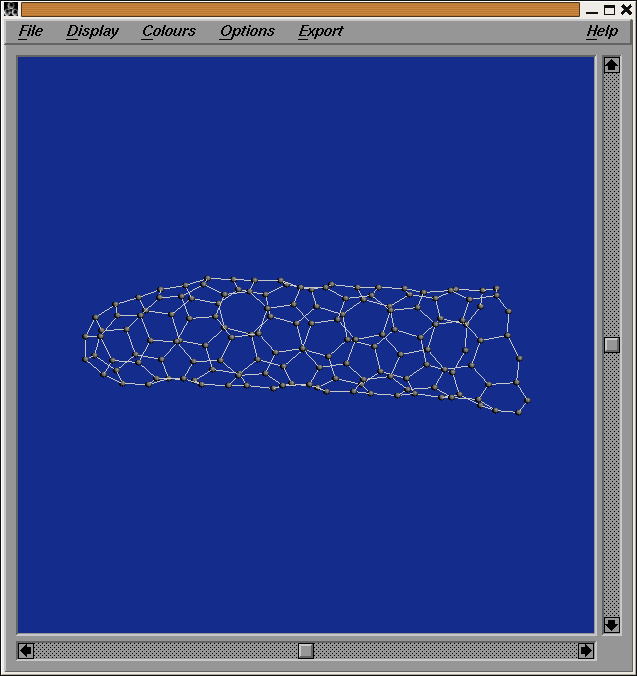Open the Colours menu

coord(169,31)
